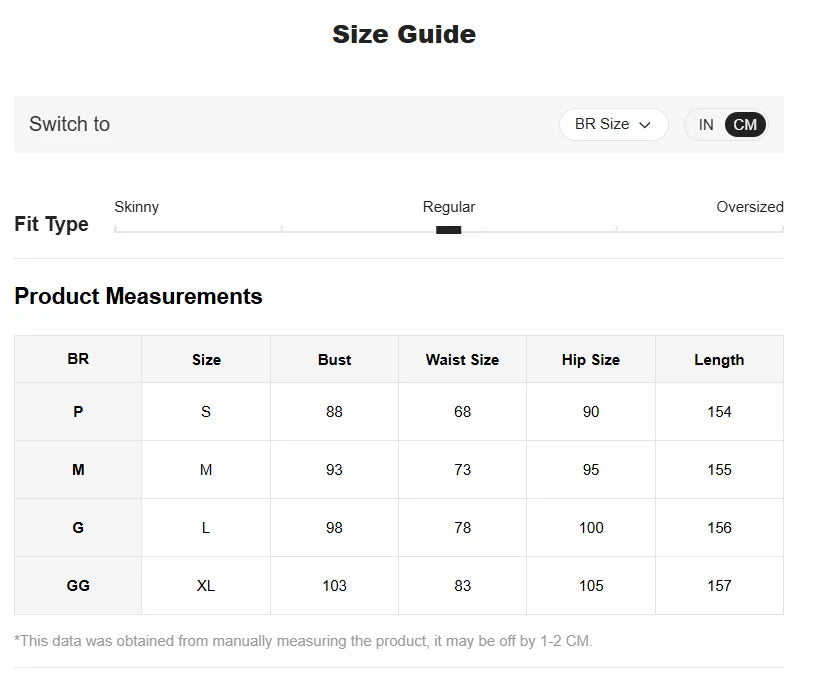Click the Length column header
The height and width of the screenshot is (683, 819).
719,359
